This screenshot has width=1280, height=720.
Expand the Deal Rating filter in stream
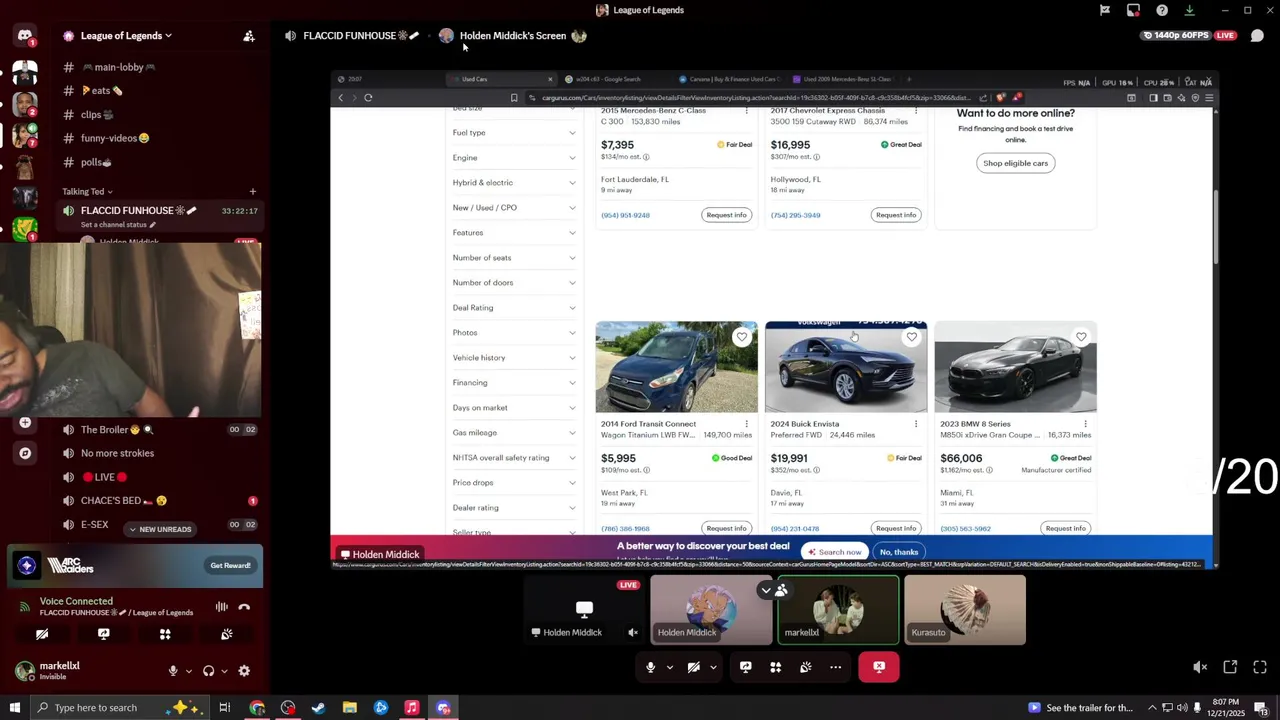click(x=514, y=308)
